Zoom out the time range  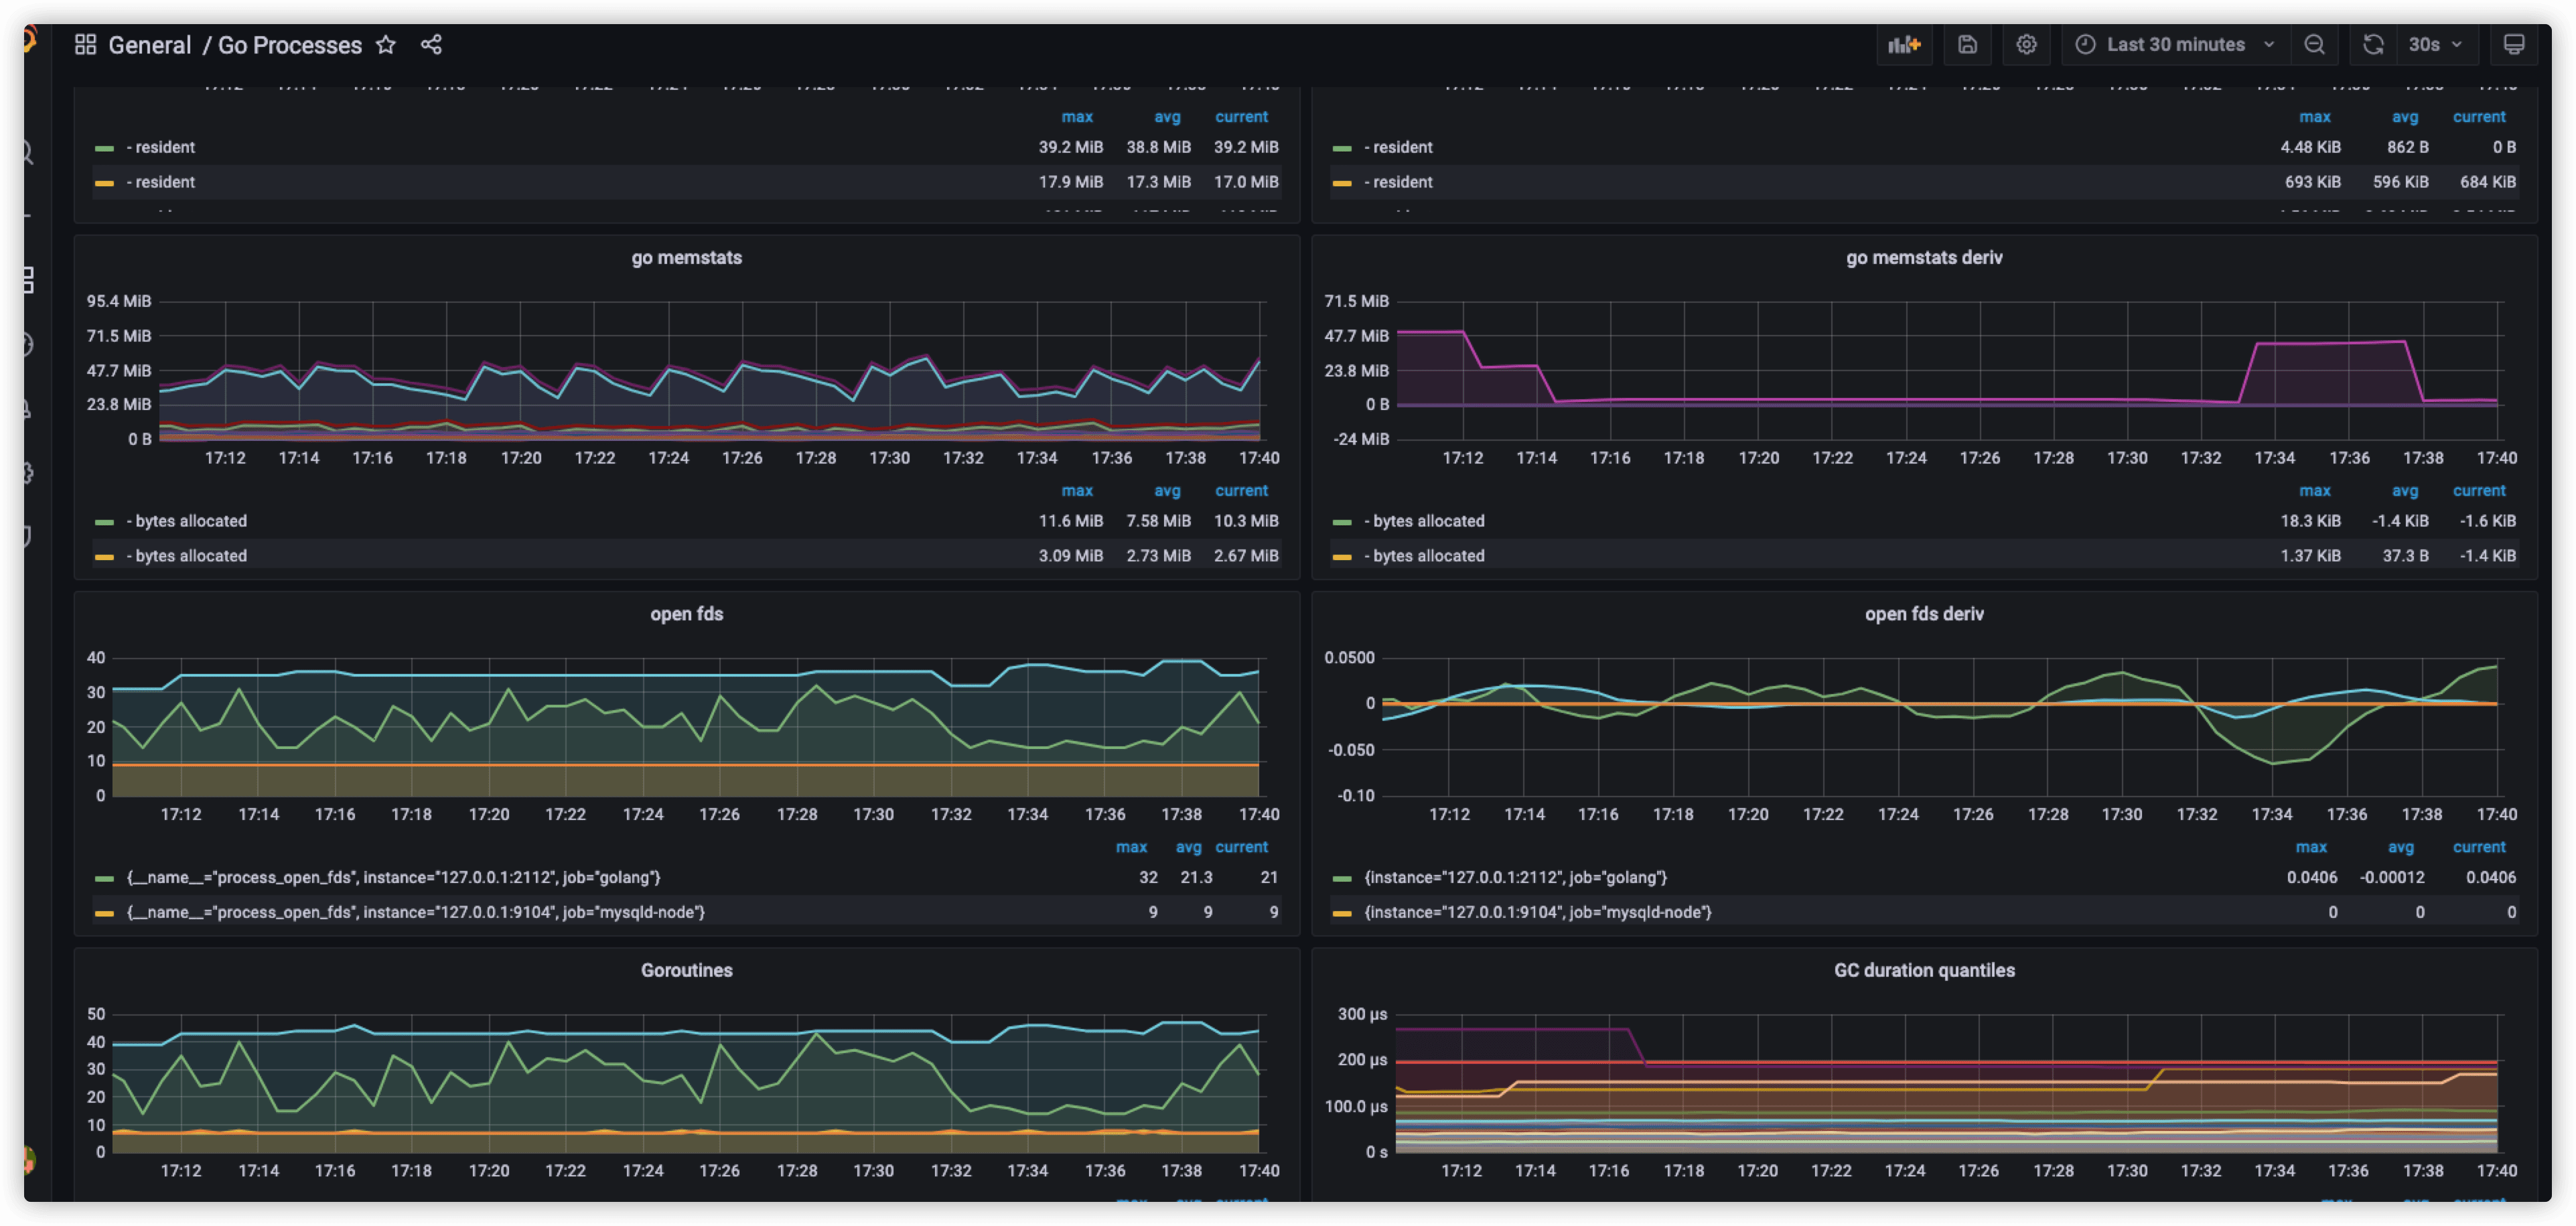(x=2316, y=44)
